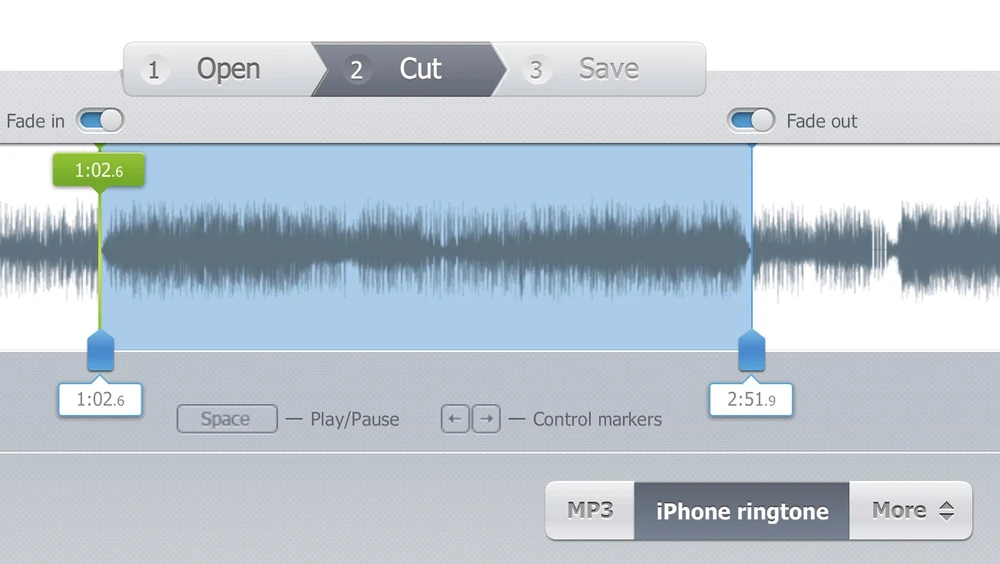Click the green 1:02.6 playhead label
Screen dimensions: 1000x564
tap(99, 170)
